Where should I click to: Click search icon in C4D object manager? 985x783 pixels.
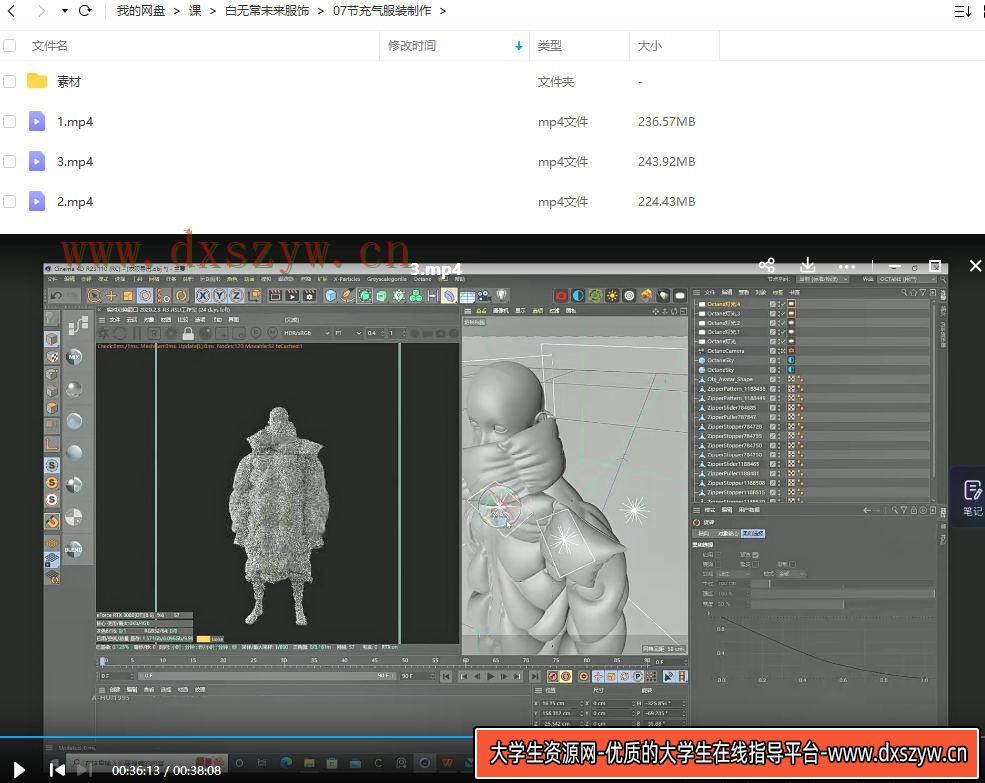(x=905, y=292)
